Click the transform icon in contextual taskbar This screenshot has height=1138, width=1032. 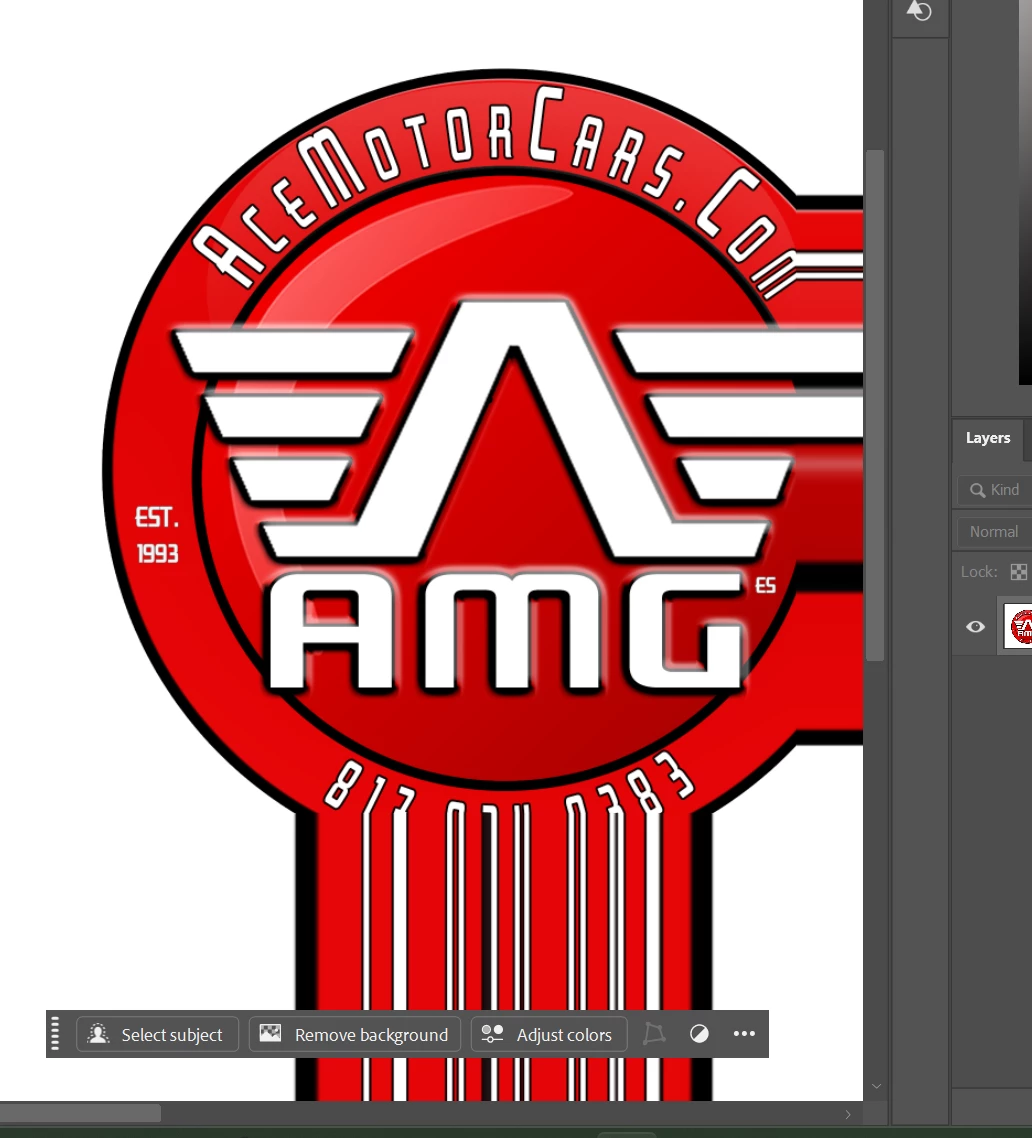pos(654,1034)
